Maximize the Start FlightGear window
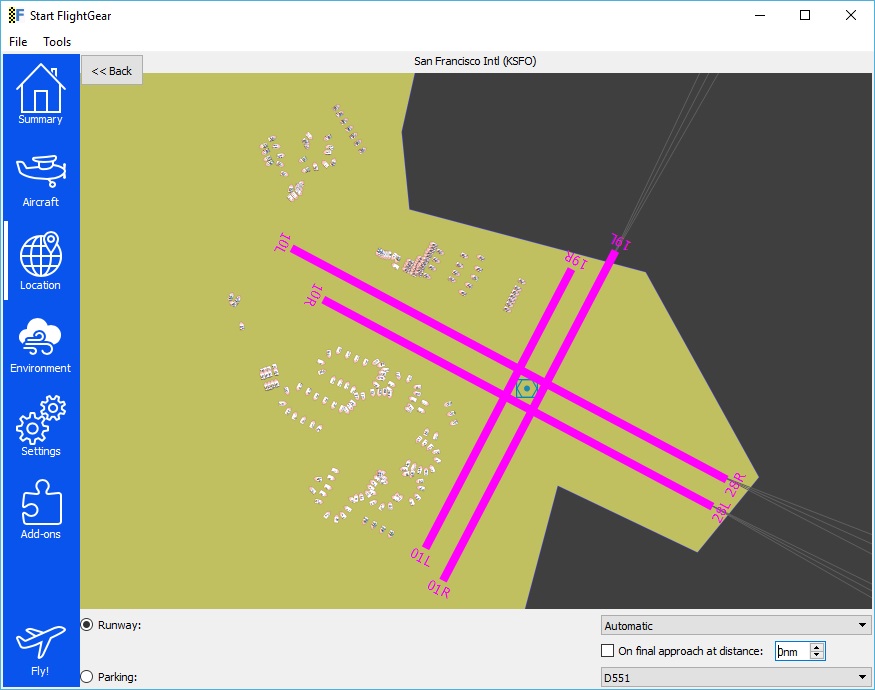Image resolution: width=875 pixels, height=690 pixels. [805, 15]
